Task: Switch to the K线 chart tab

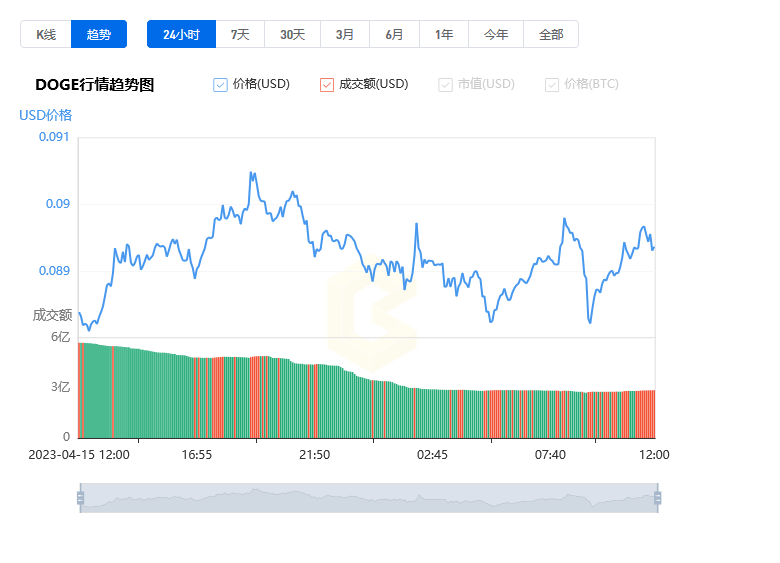Action: (46, 34)
